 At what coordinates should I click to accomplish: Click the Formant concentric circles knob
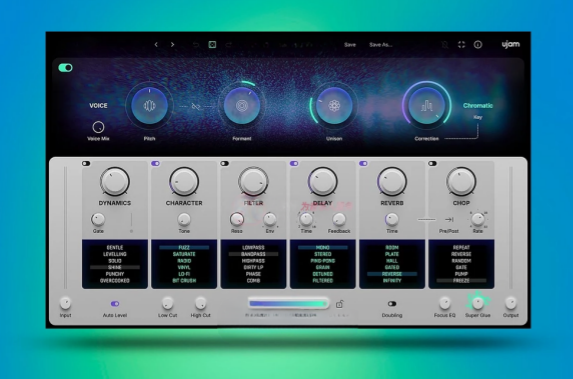pyautogui.click(x=242, y=106)
